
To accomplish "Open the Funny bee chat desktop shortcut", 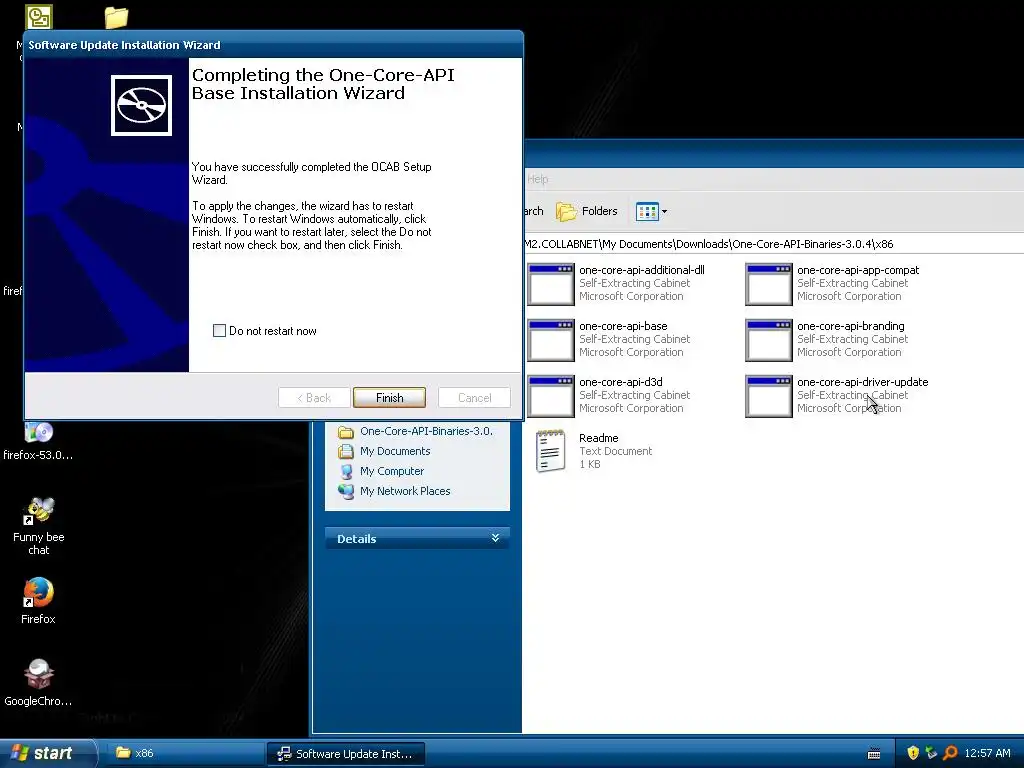I will pyautogui.click(x=39, y=526).
